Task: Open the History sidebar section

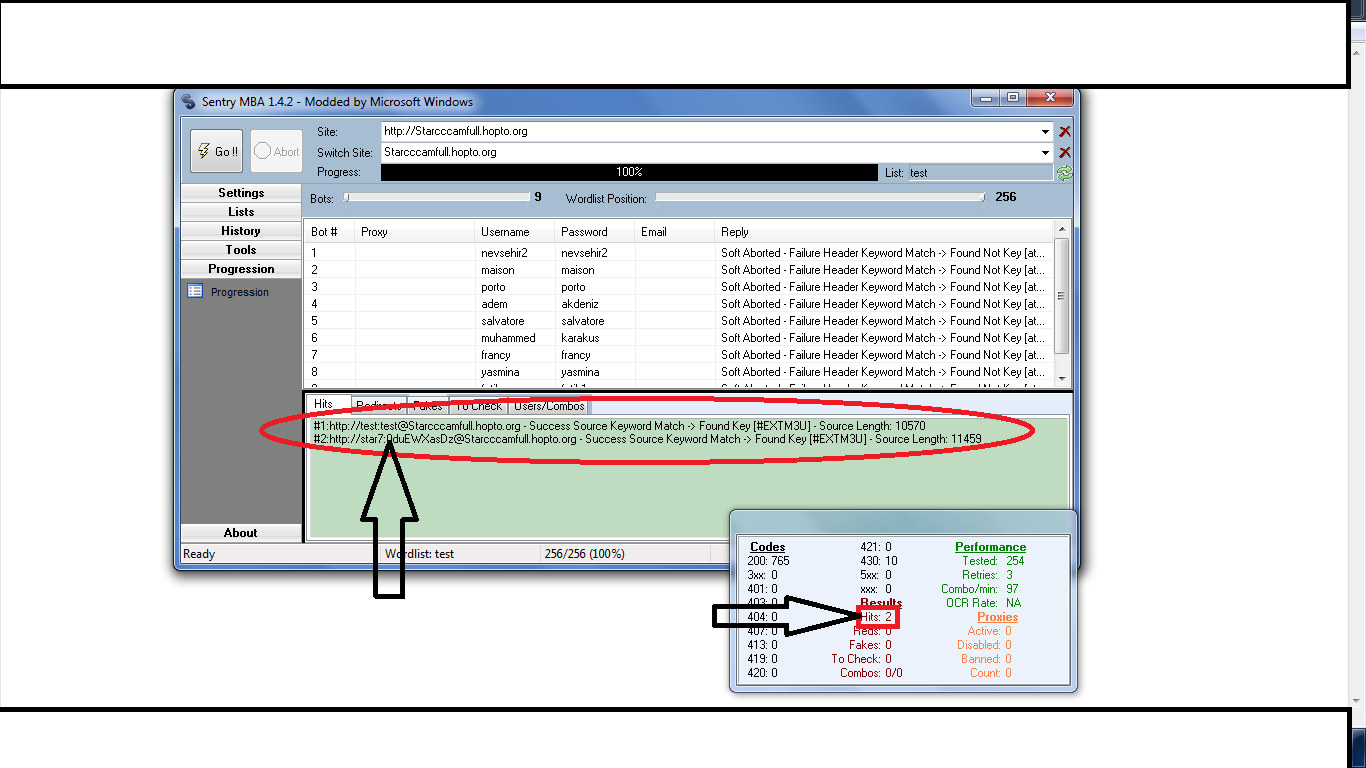Action: 241,231
